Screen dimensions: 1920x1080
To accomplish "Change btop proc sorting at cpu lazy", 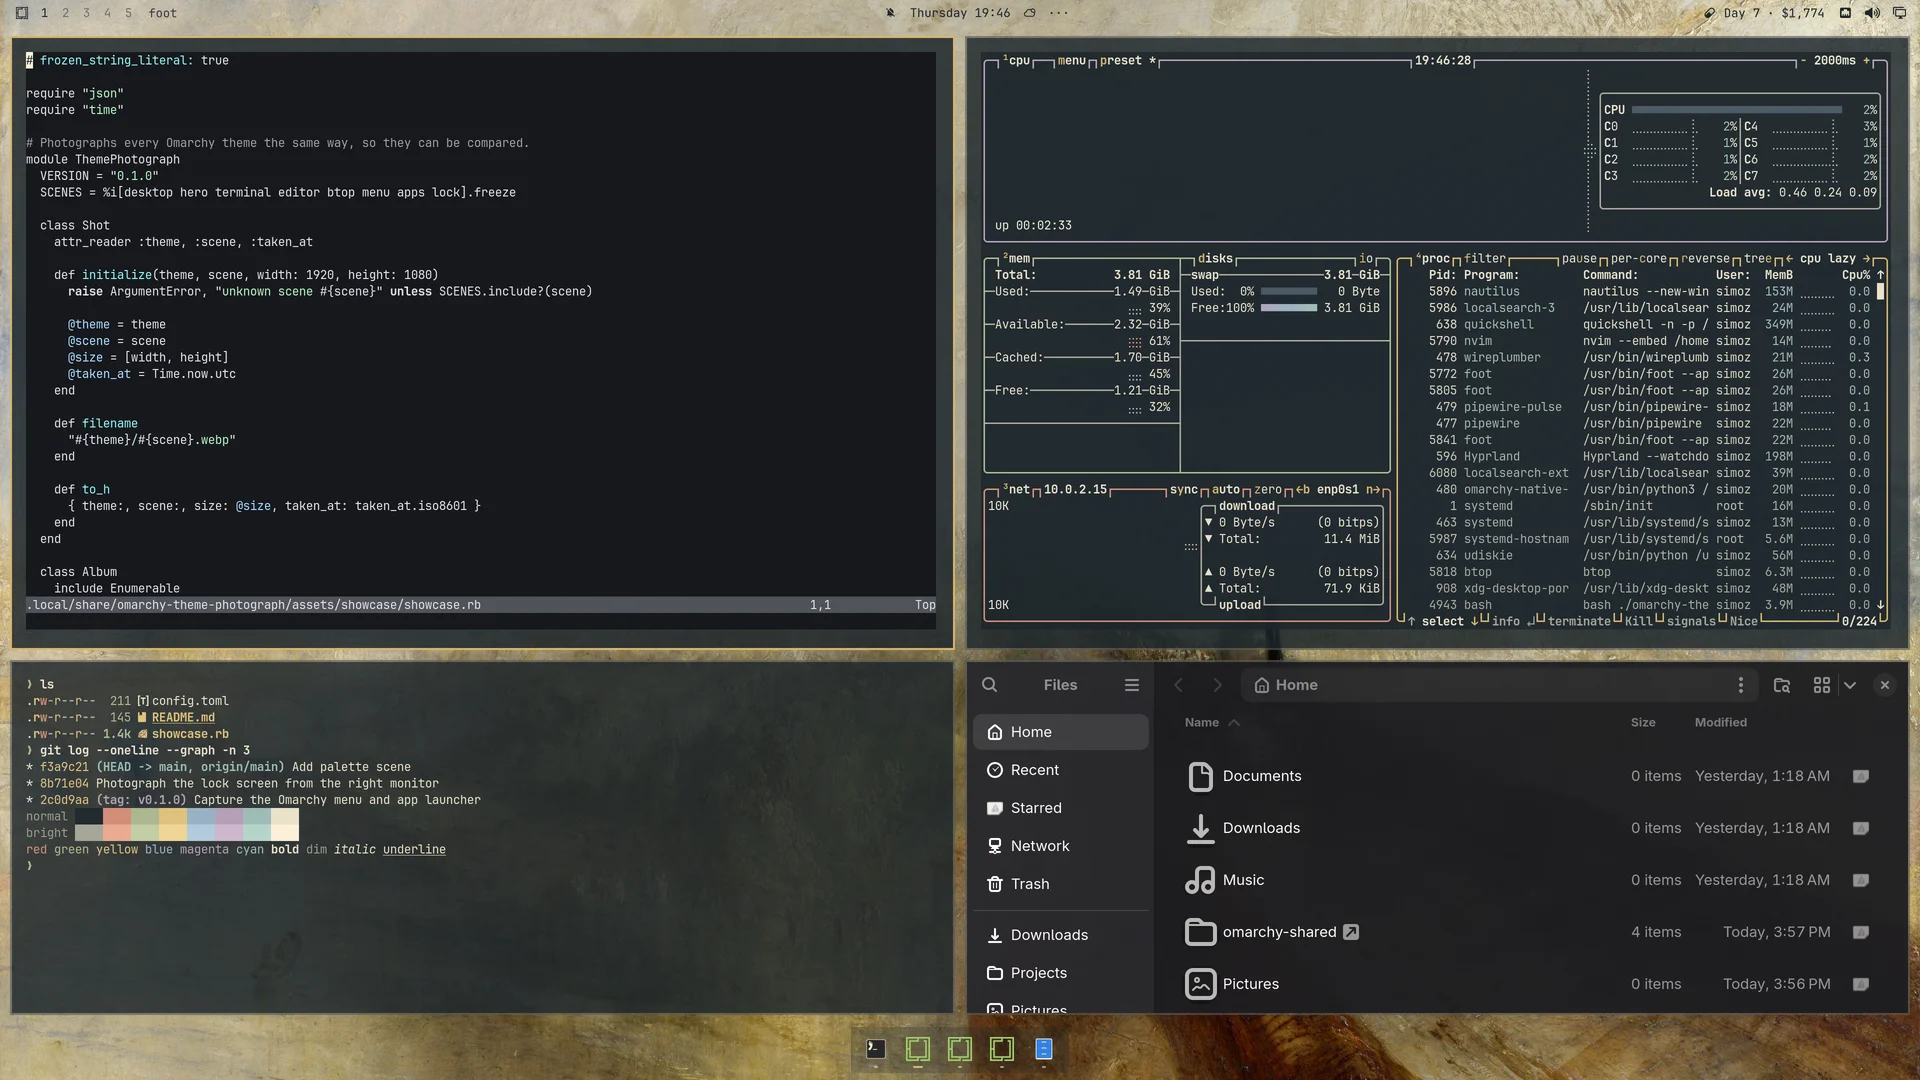I will click(1827, 258).
